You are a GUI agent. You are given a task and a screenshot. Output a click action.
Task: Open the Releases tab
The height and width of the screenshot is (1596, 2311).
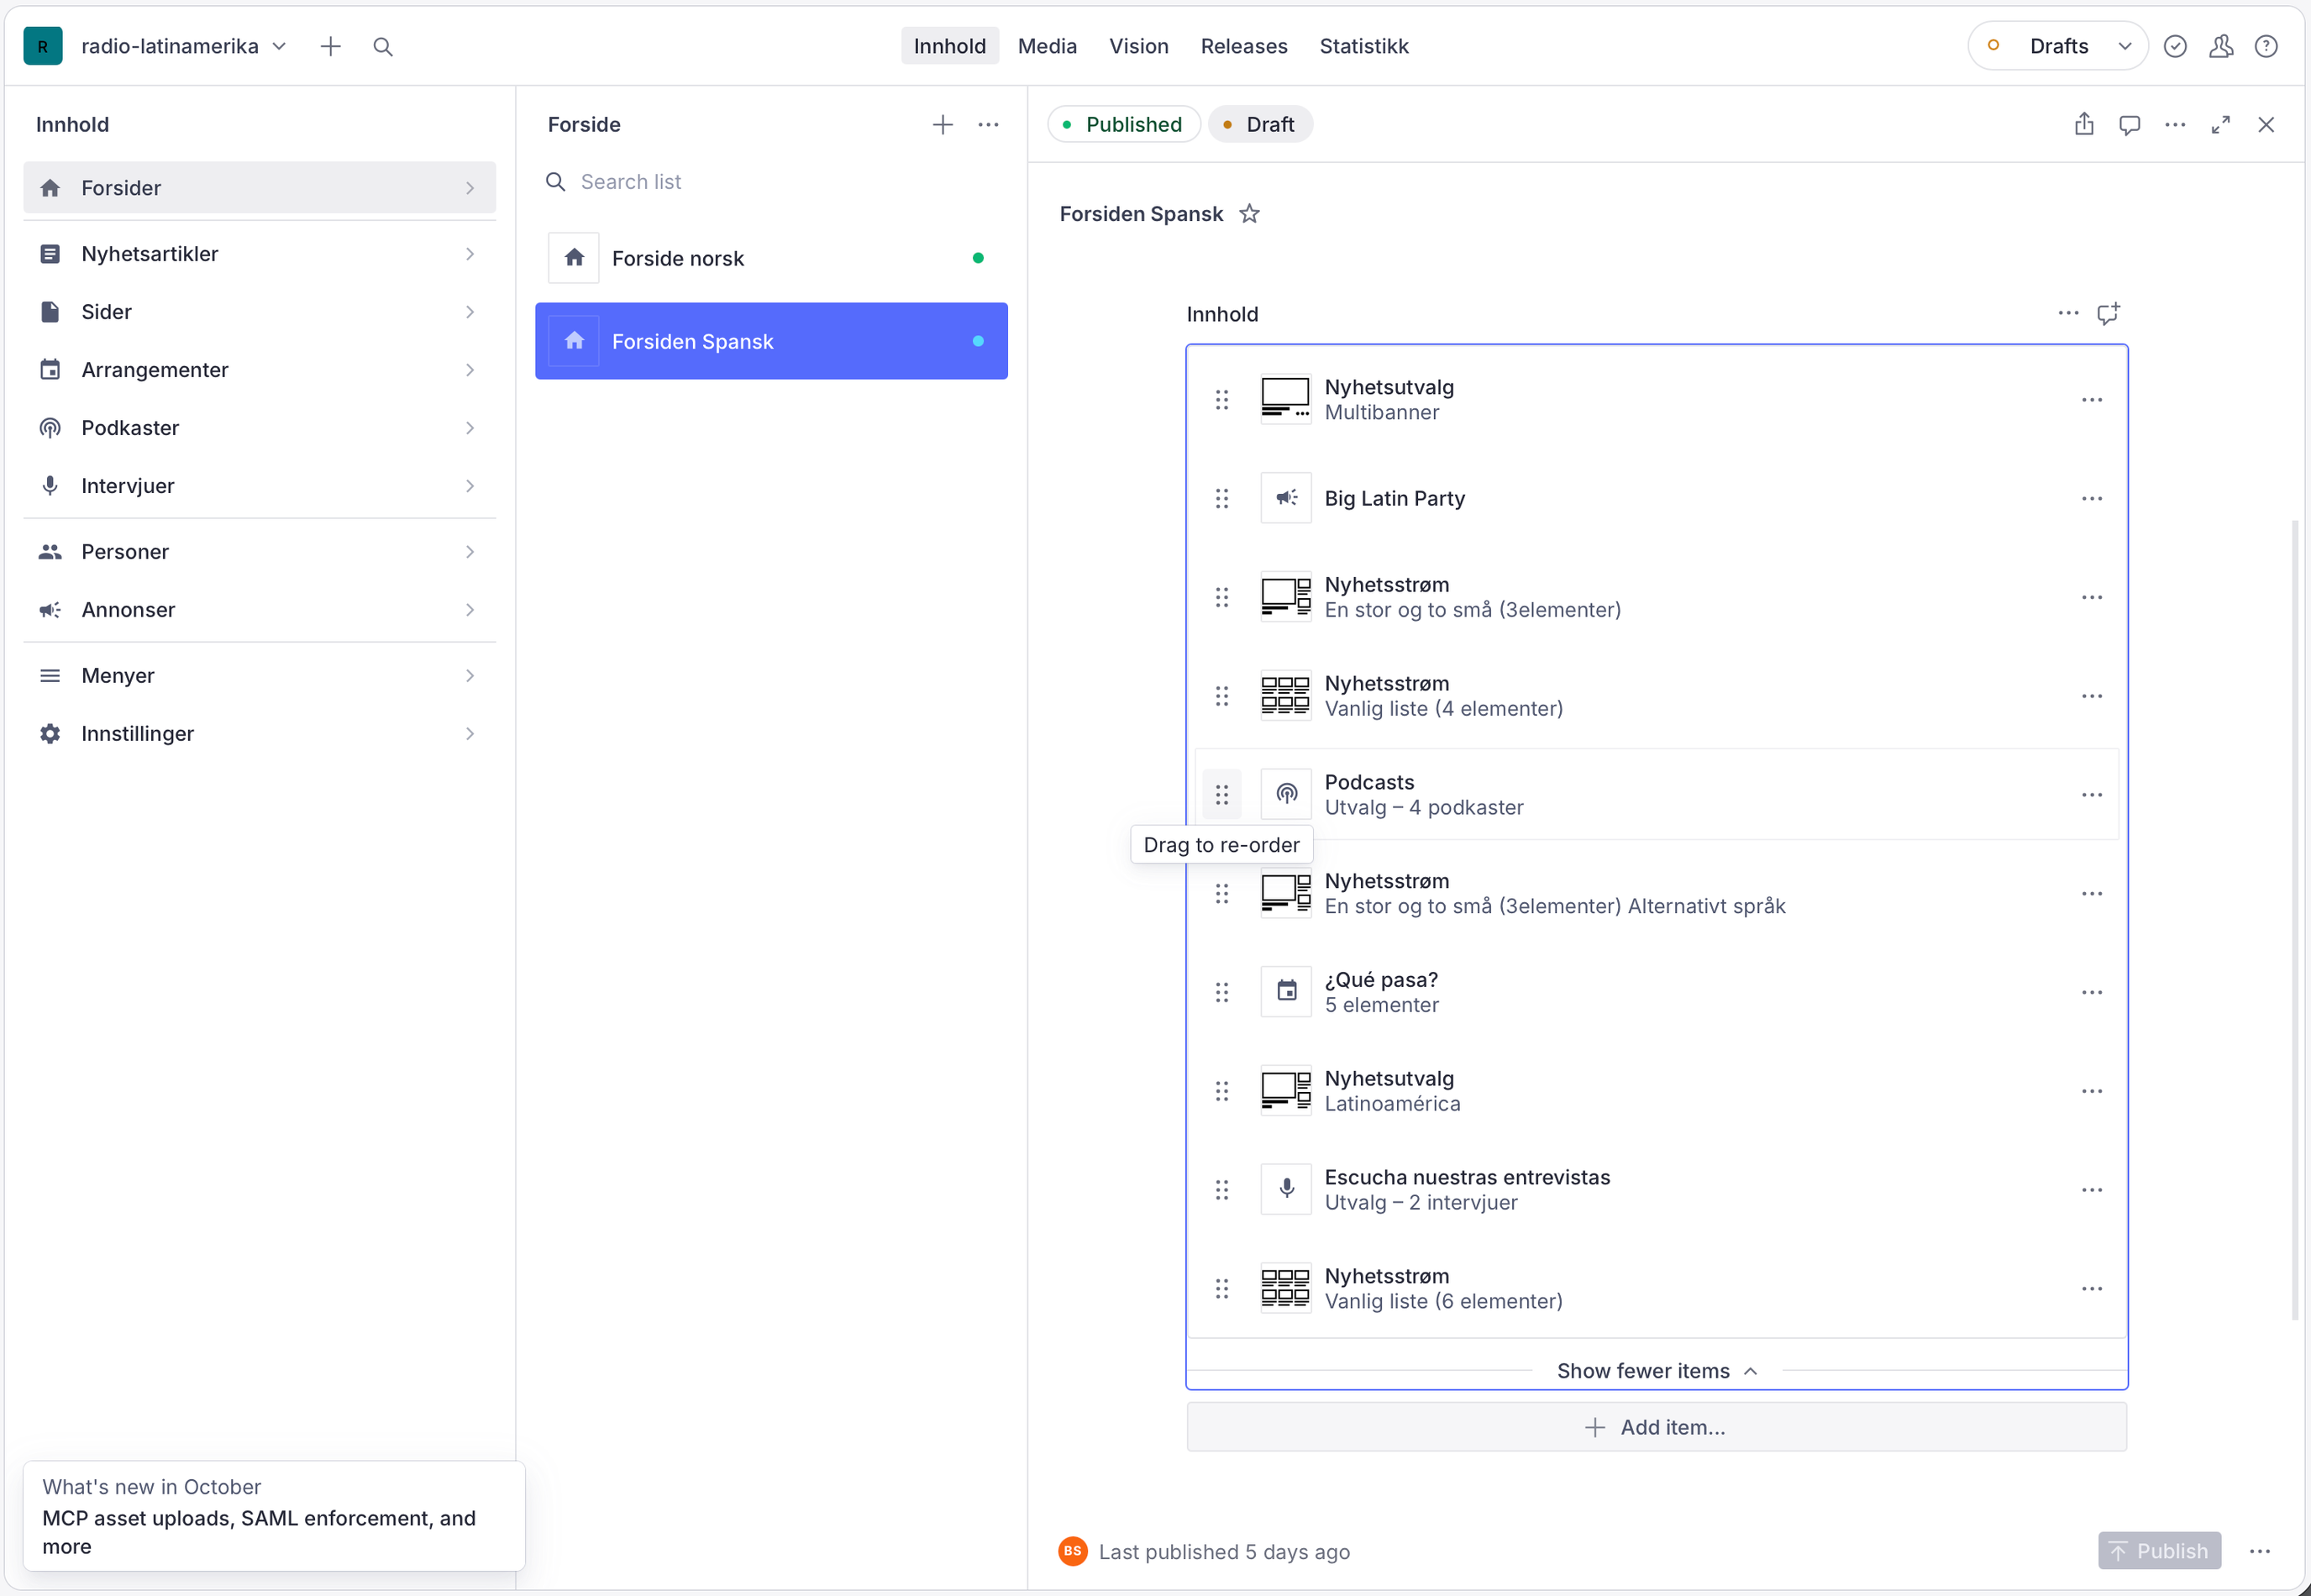click(x=1243, y=46)
